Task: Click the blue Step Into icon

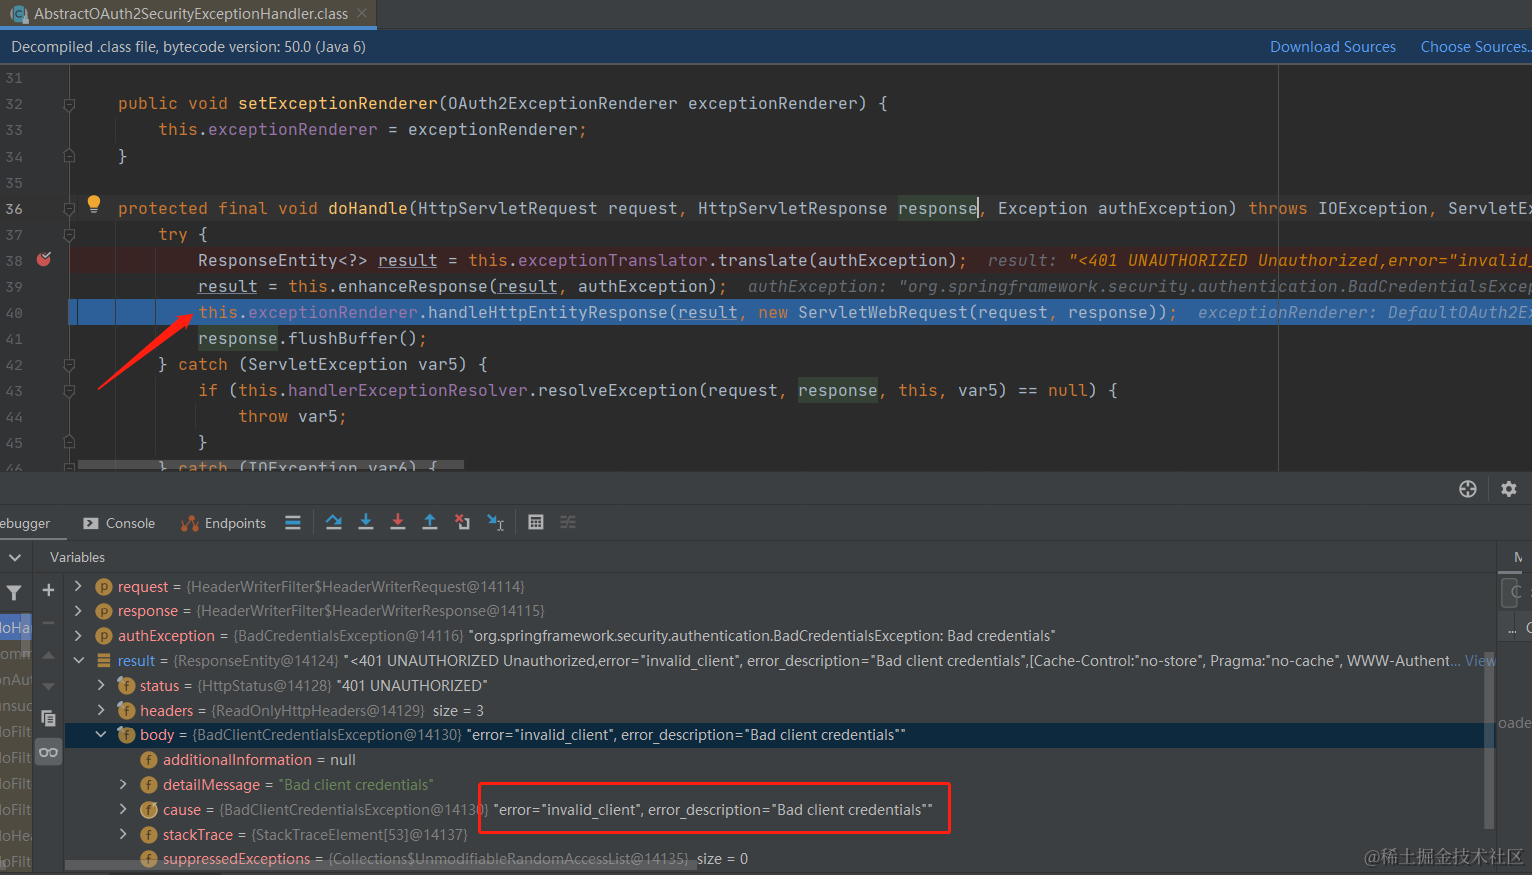Action: pyautogui.click(x=366, y=522)
